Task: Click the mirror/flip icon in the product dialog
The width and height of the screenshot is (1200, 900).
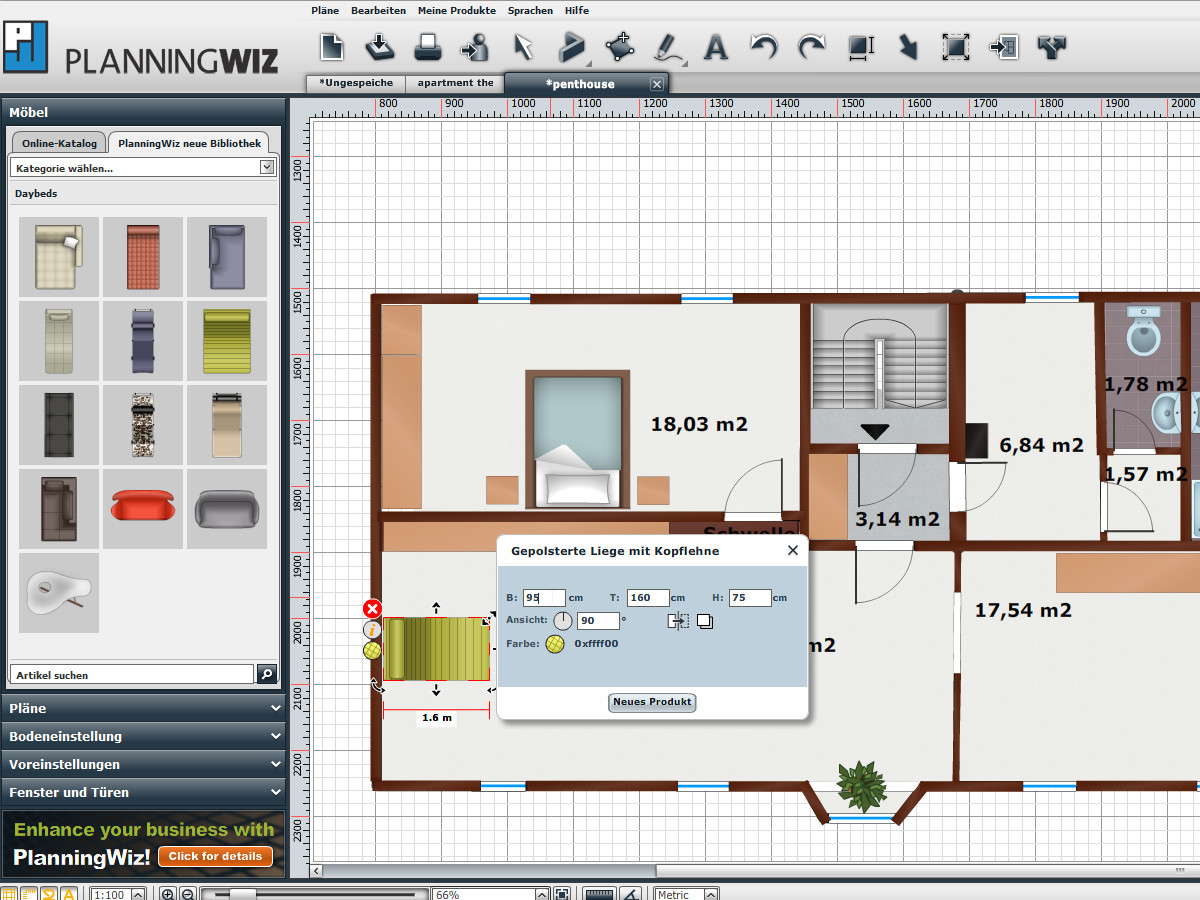Action: tap(679, 621)
